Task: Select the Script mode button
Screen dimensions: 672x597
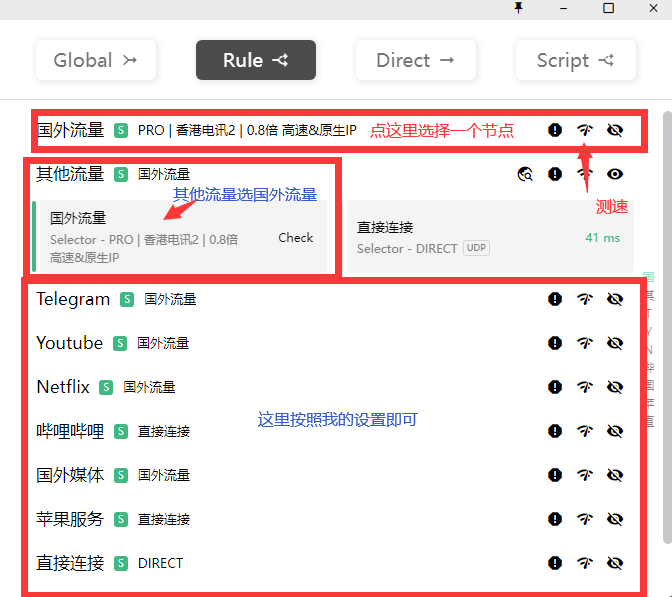Action: point(575,60)
